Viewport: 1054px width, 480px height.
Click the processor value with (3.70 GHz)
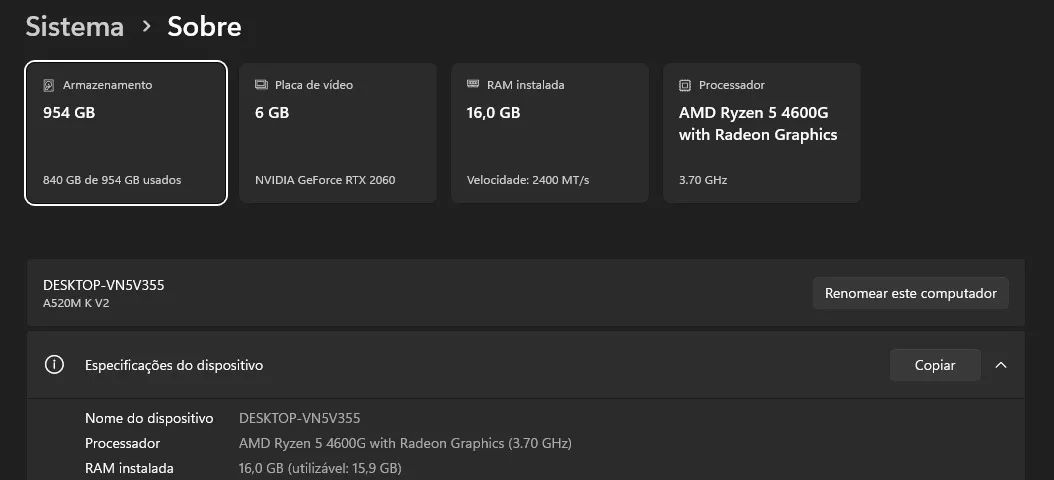pyautogui.click(x=405, y=444)
